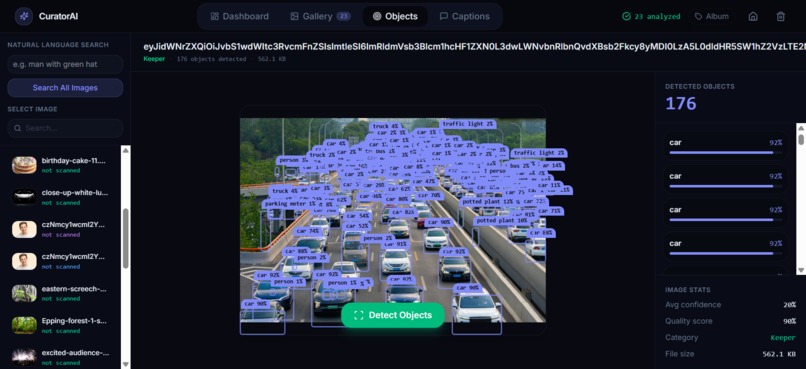The height and width of the screenshot is (369, 806).
Task: Click the 'potted plant 10%' detection label
Action: (501, 220)
